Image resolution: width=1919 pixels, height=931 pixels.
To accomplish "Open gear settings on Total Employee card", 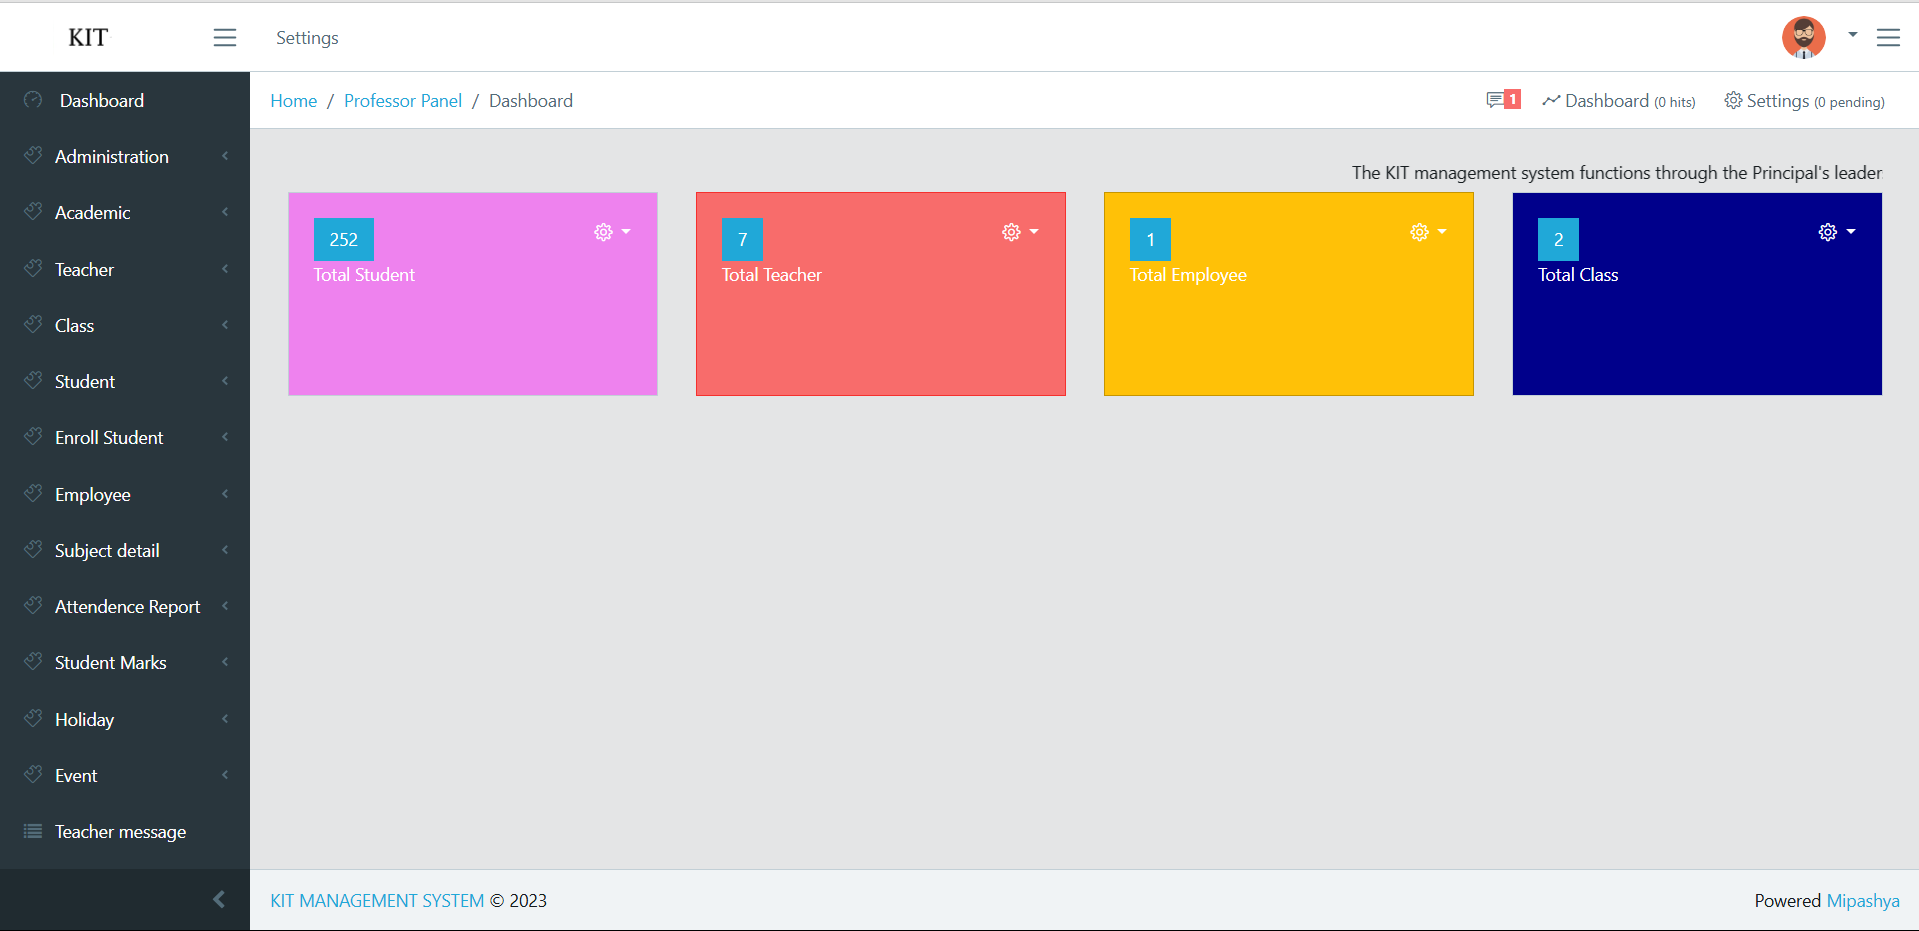I will pyautogui.click(x=1419, y=232).
